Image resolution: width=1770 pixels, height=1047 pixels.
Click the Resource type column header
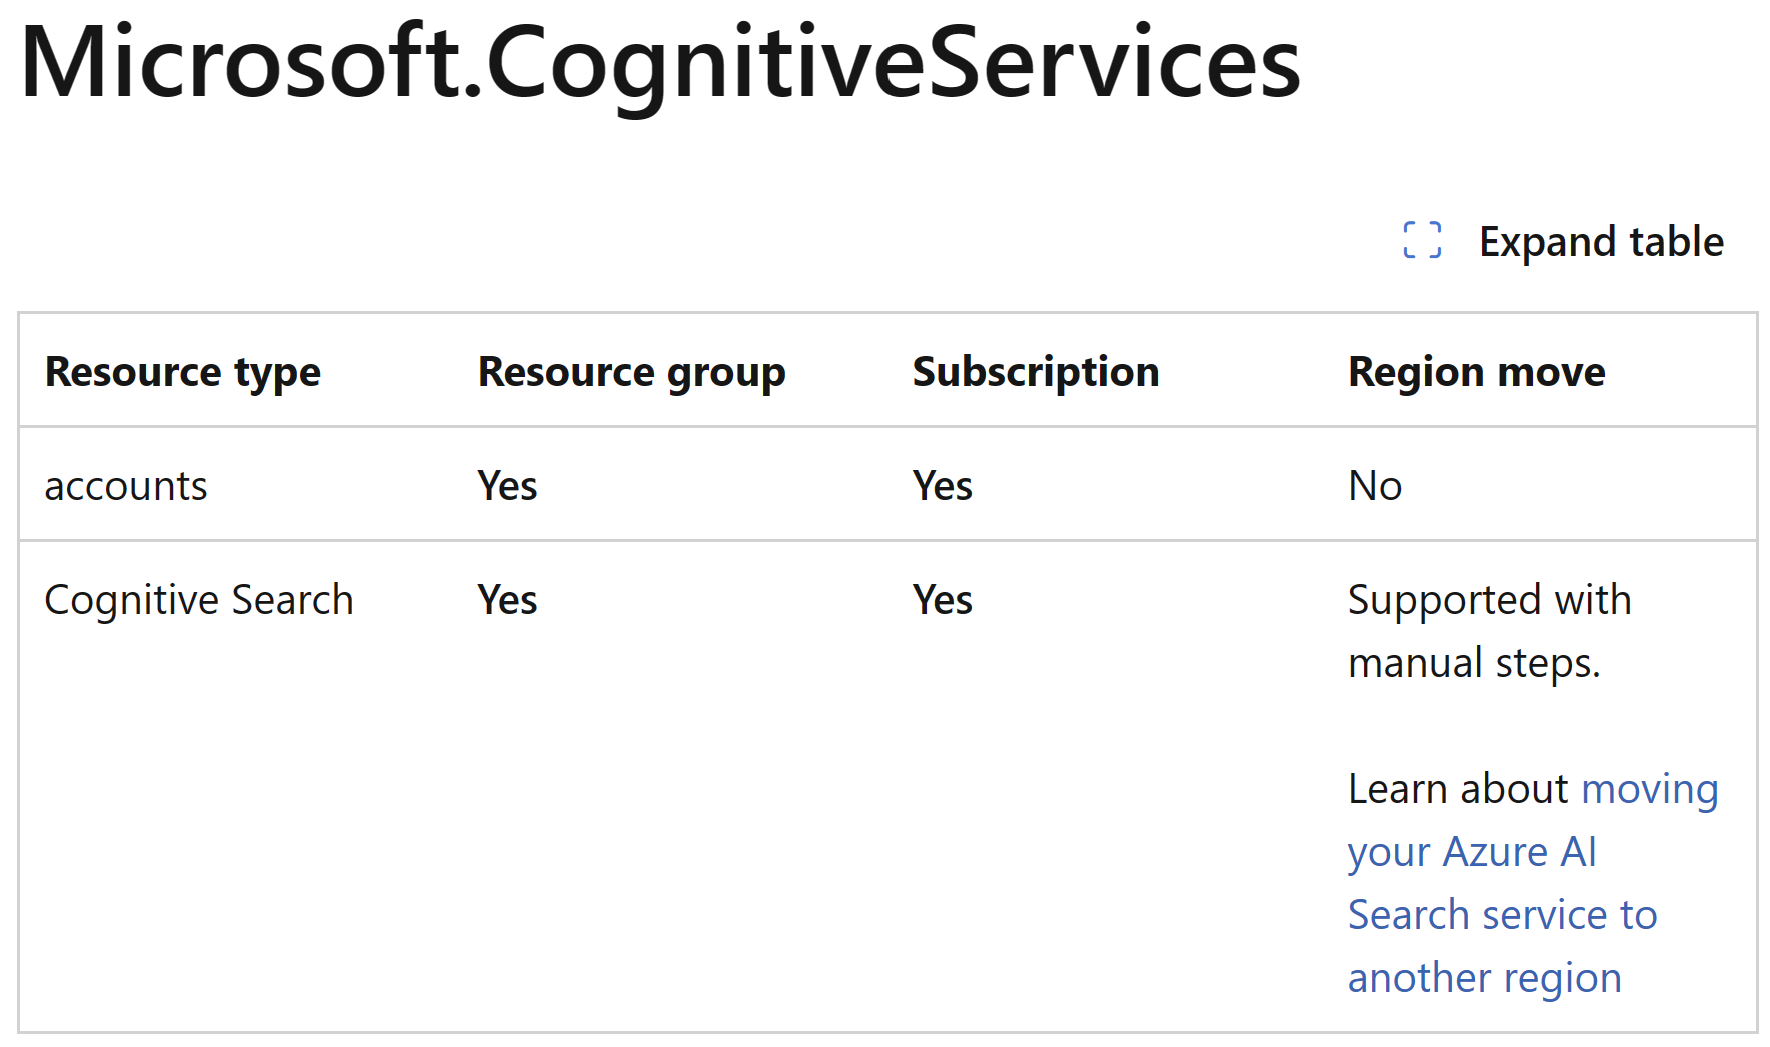(x=183, y=372)
